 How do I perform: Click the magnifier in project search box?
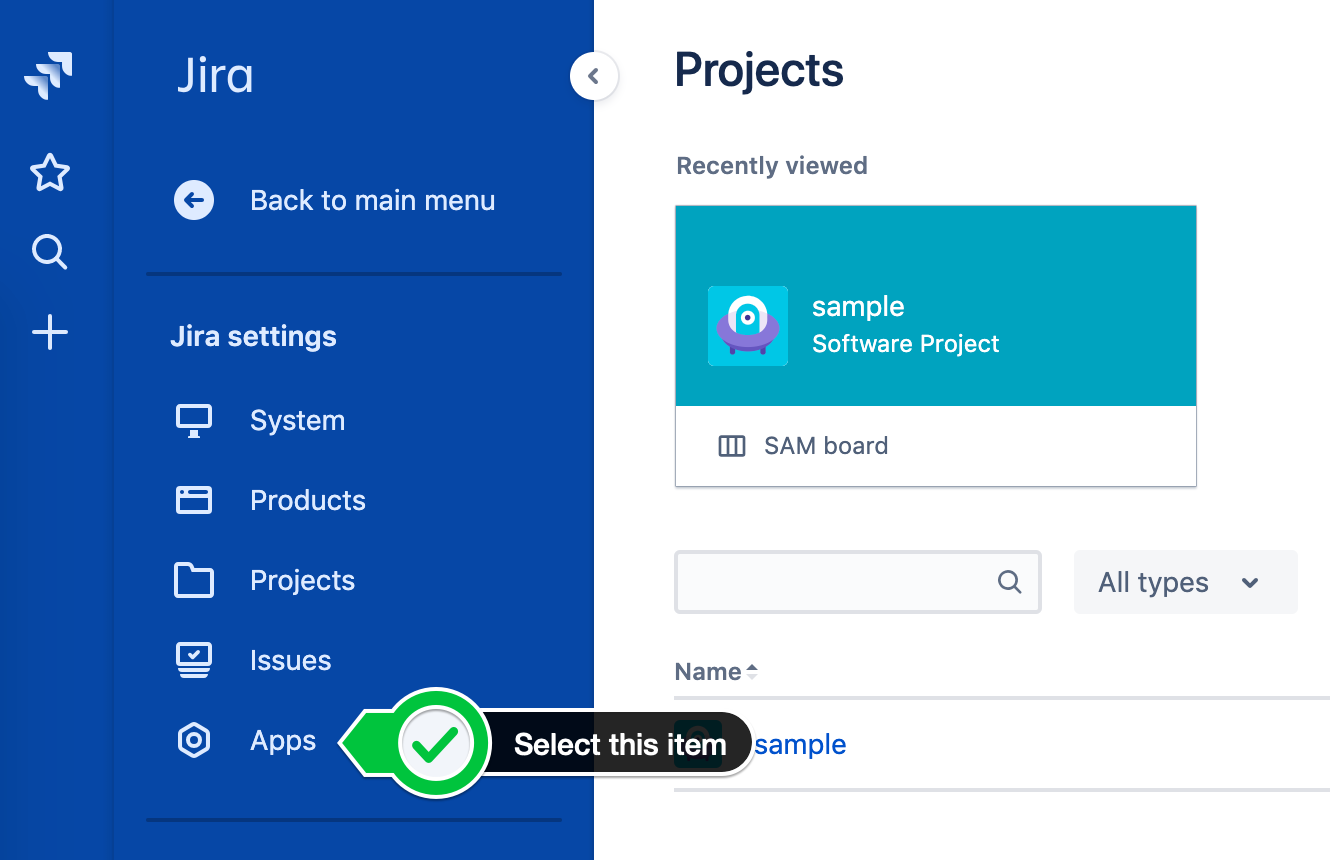pos(1010,582)
